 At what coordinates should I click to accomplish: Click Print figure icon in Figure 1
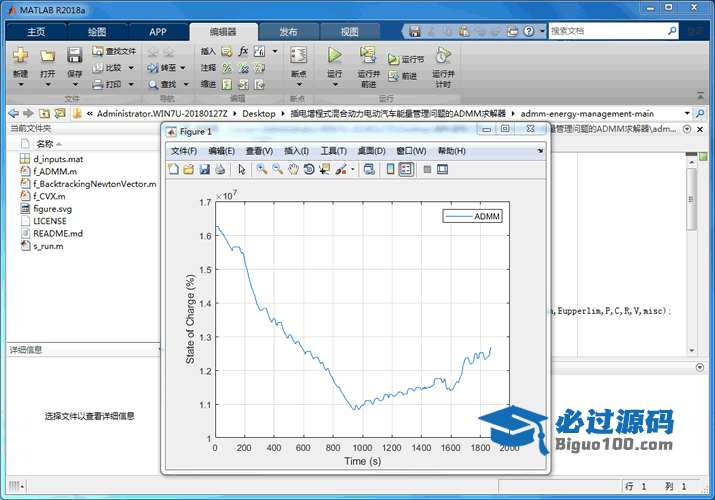coord(220,169)
